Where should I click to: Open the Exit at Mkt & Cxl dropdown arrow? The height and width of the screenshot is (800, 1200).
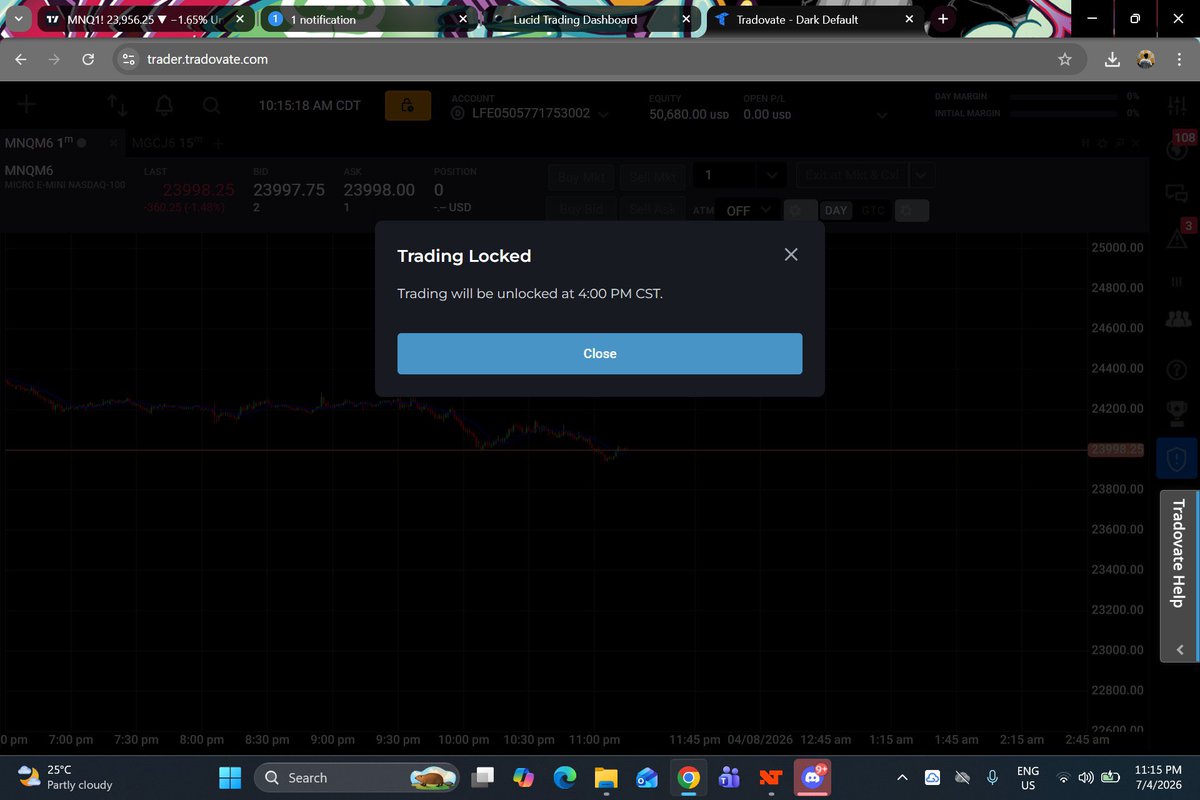pos(921,175)
